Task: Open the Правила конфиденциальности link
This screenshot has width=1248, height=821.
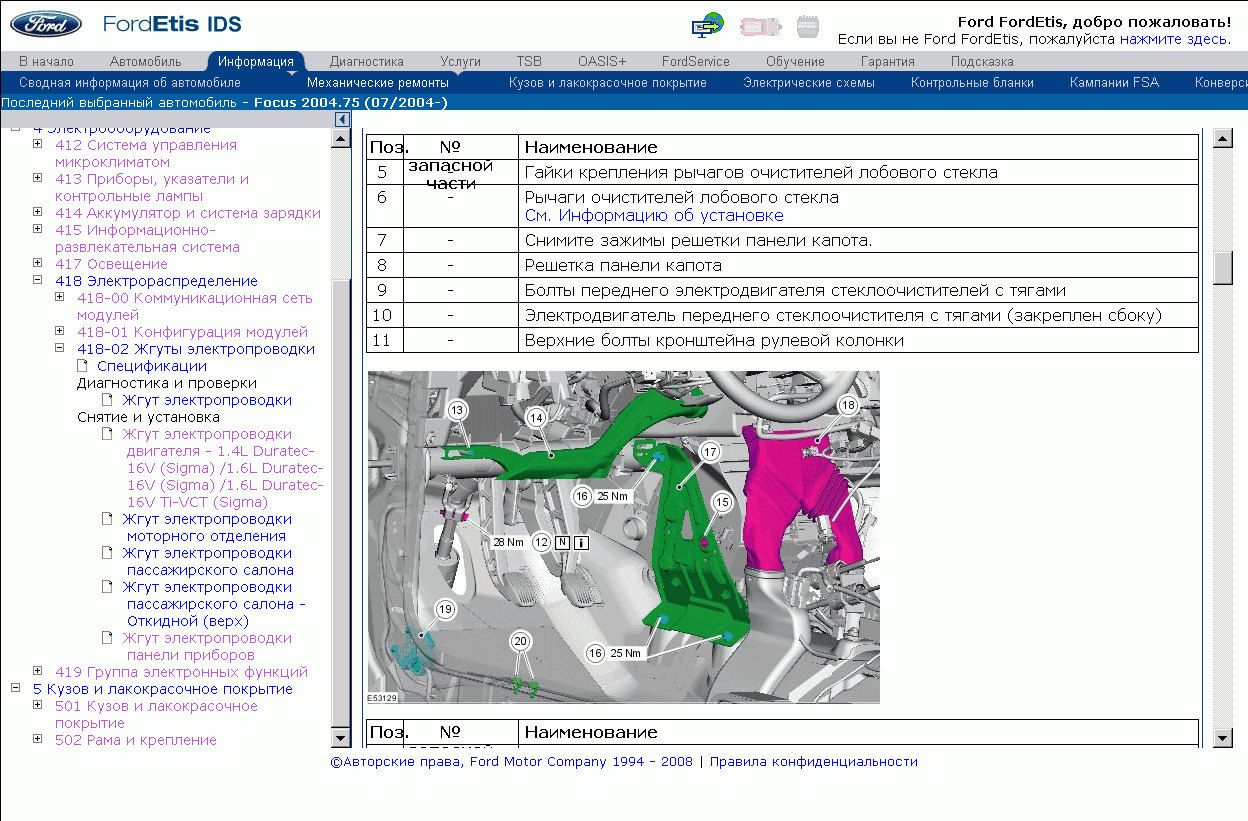Action: 813,761
